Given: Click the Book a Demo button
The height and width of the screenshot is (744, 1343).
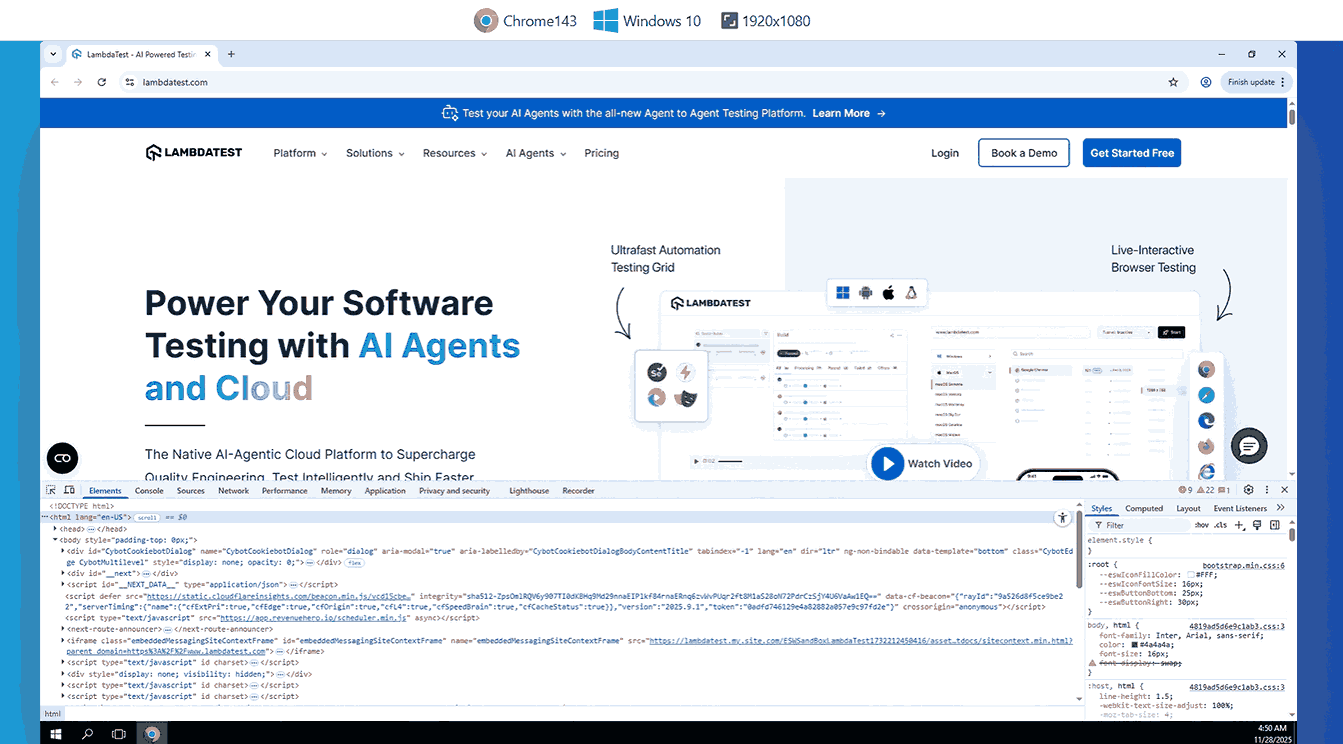Looking at the screenshot, I should pyautogui.click(x=1023, y=152).
